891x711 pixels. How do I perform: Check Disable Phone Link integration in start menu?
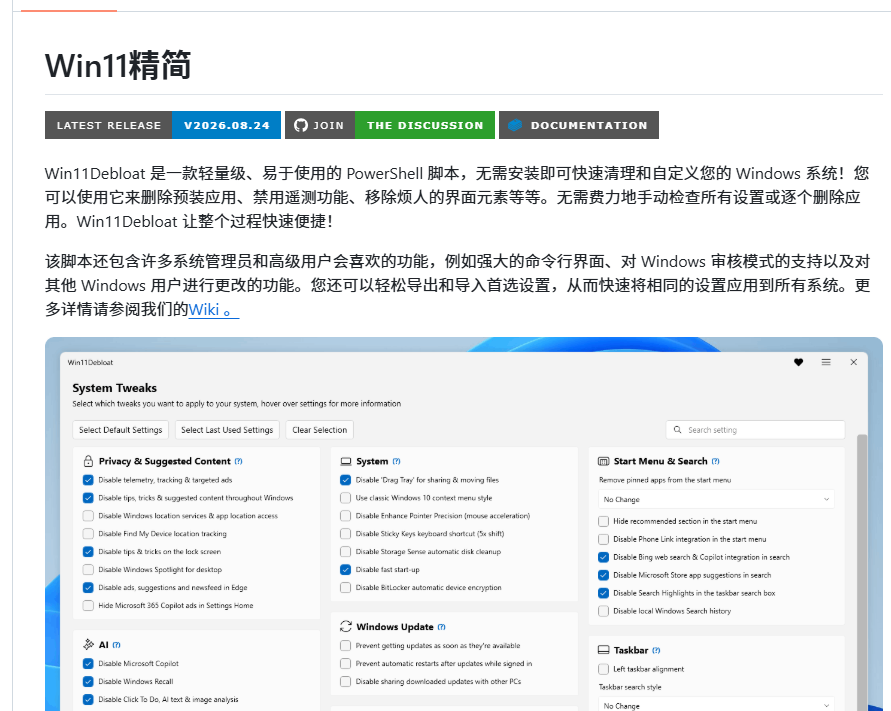pyautogui.click(x=603, y=539)
